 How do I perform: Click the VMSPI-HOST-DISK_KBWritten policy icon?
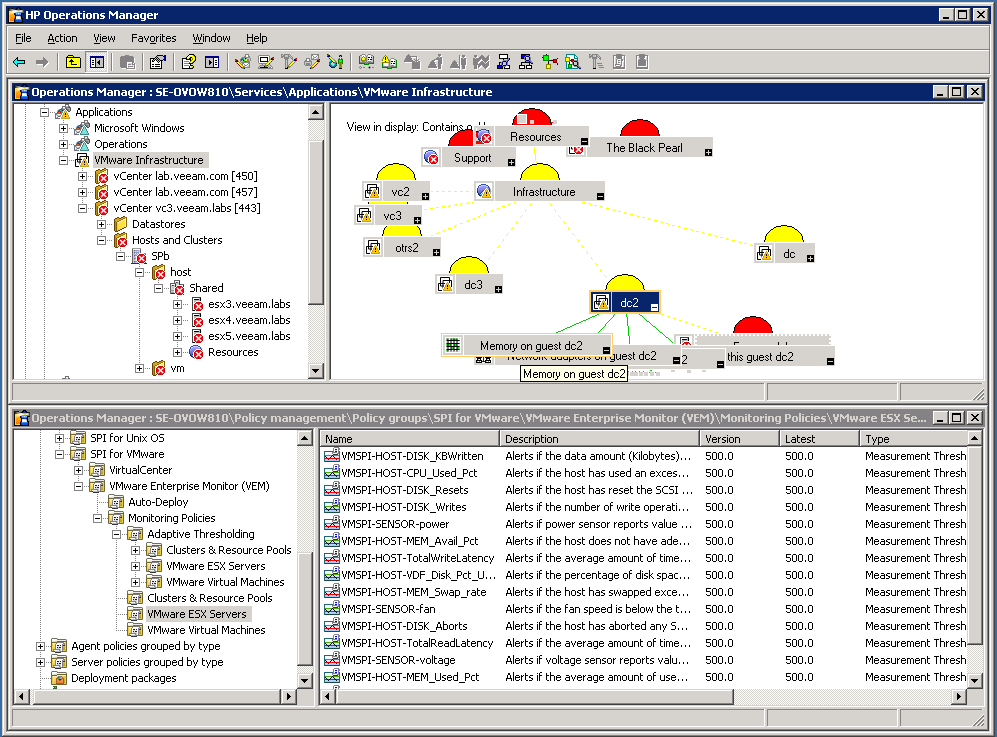332,456
